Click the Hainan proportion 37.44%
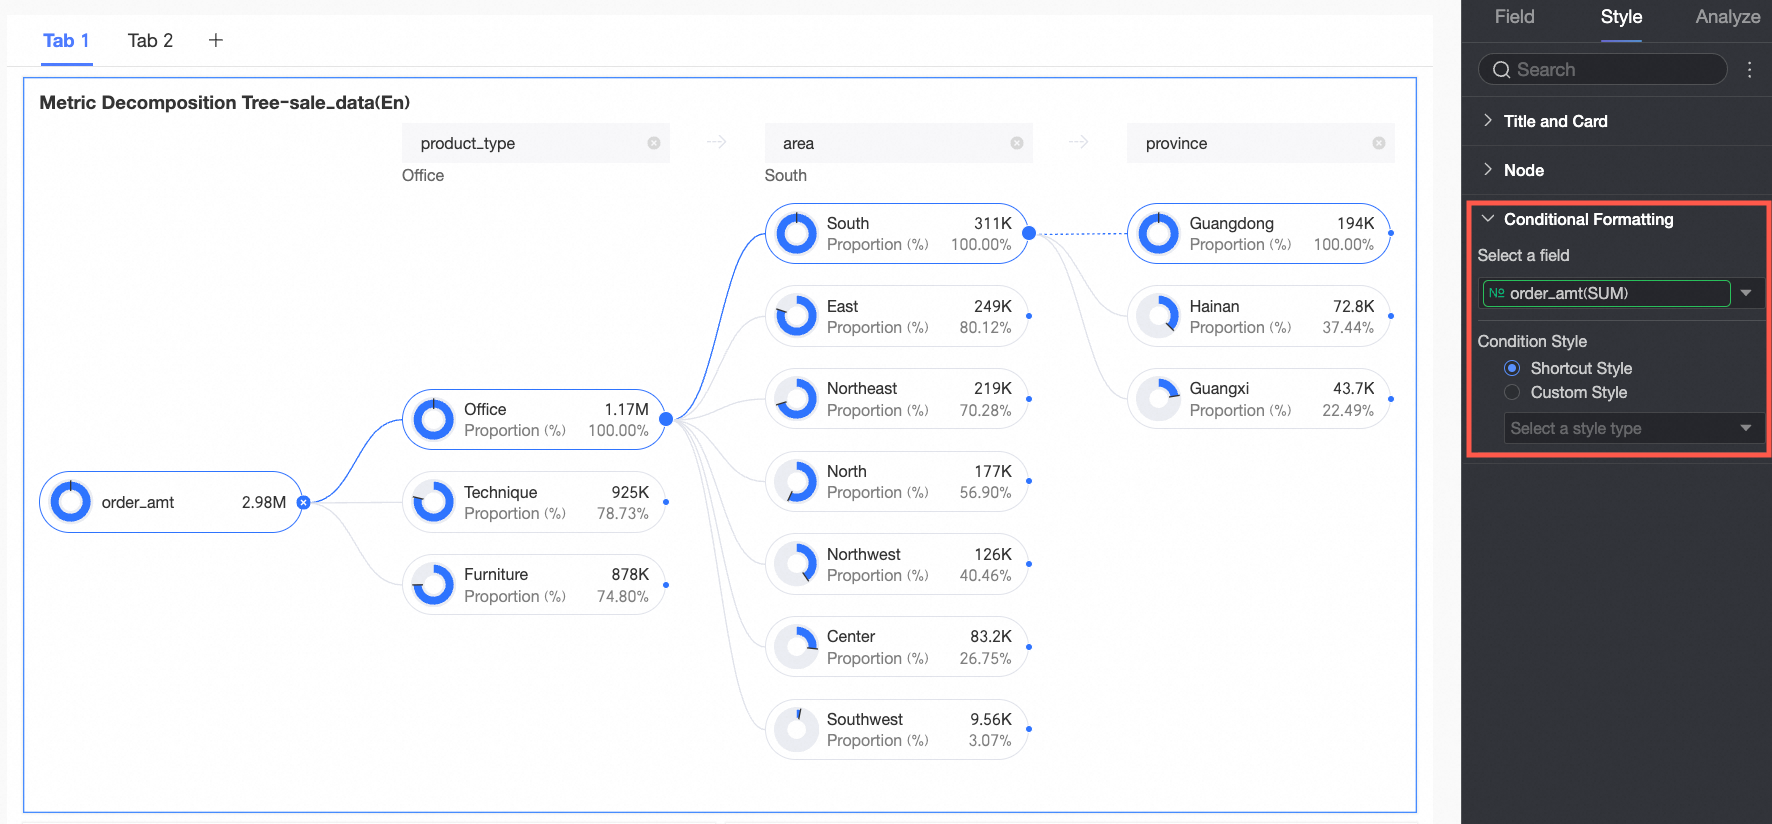Viewport: 1772px width, 824px height. pyautogui.click(x=1348, y=327)
